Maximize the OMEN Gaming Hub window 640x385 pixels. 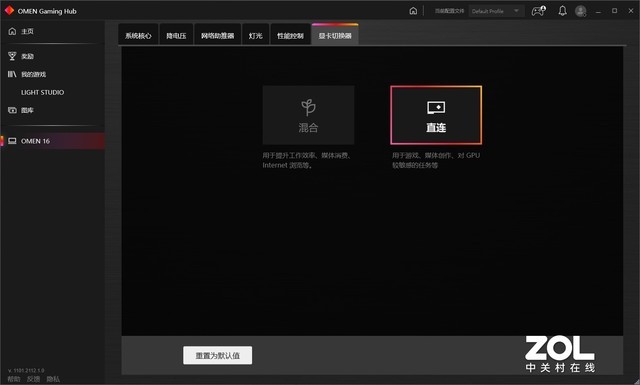(x=614, y=11)
